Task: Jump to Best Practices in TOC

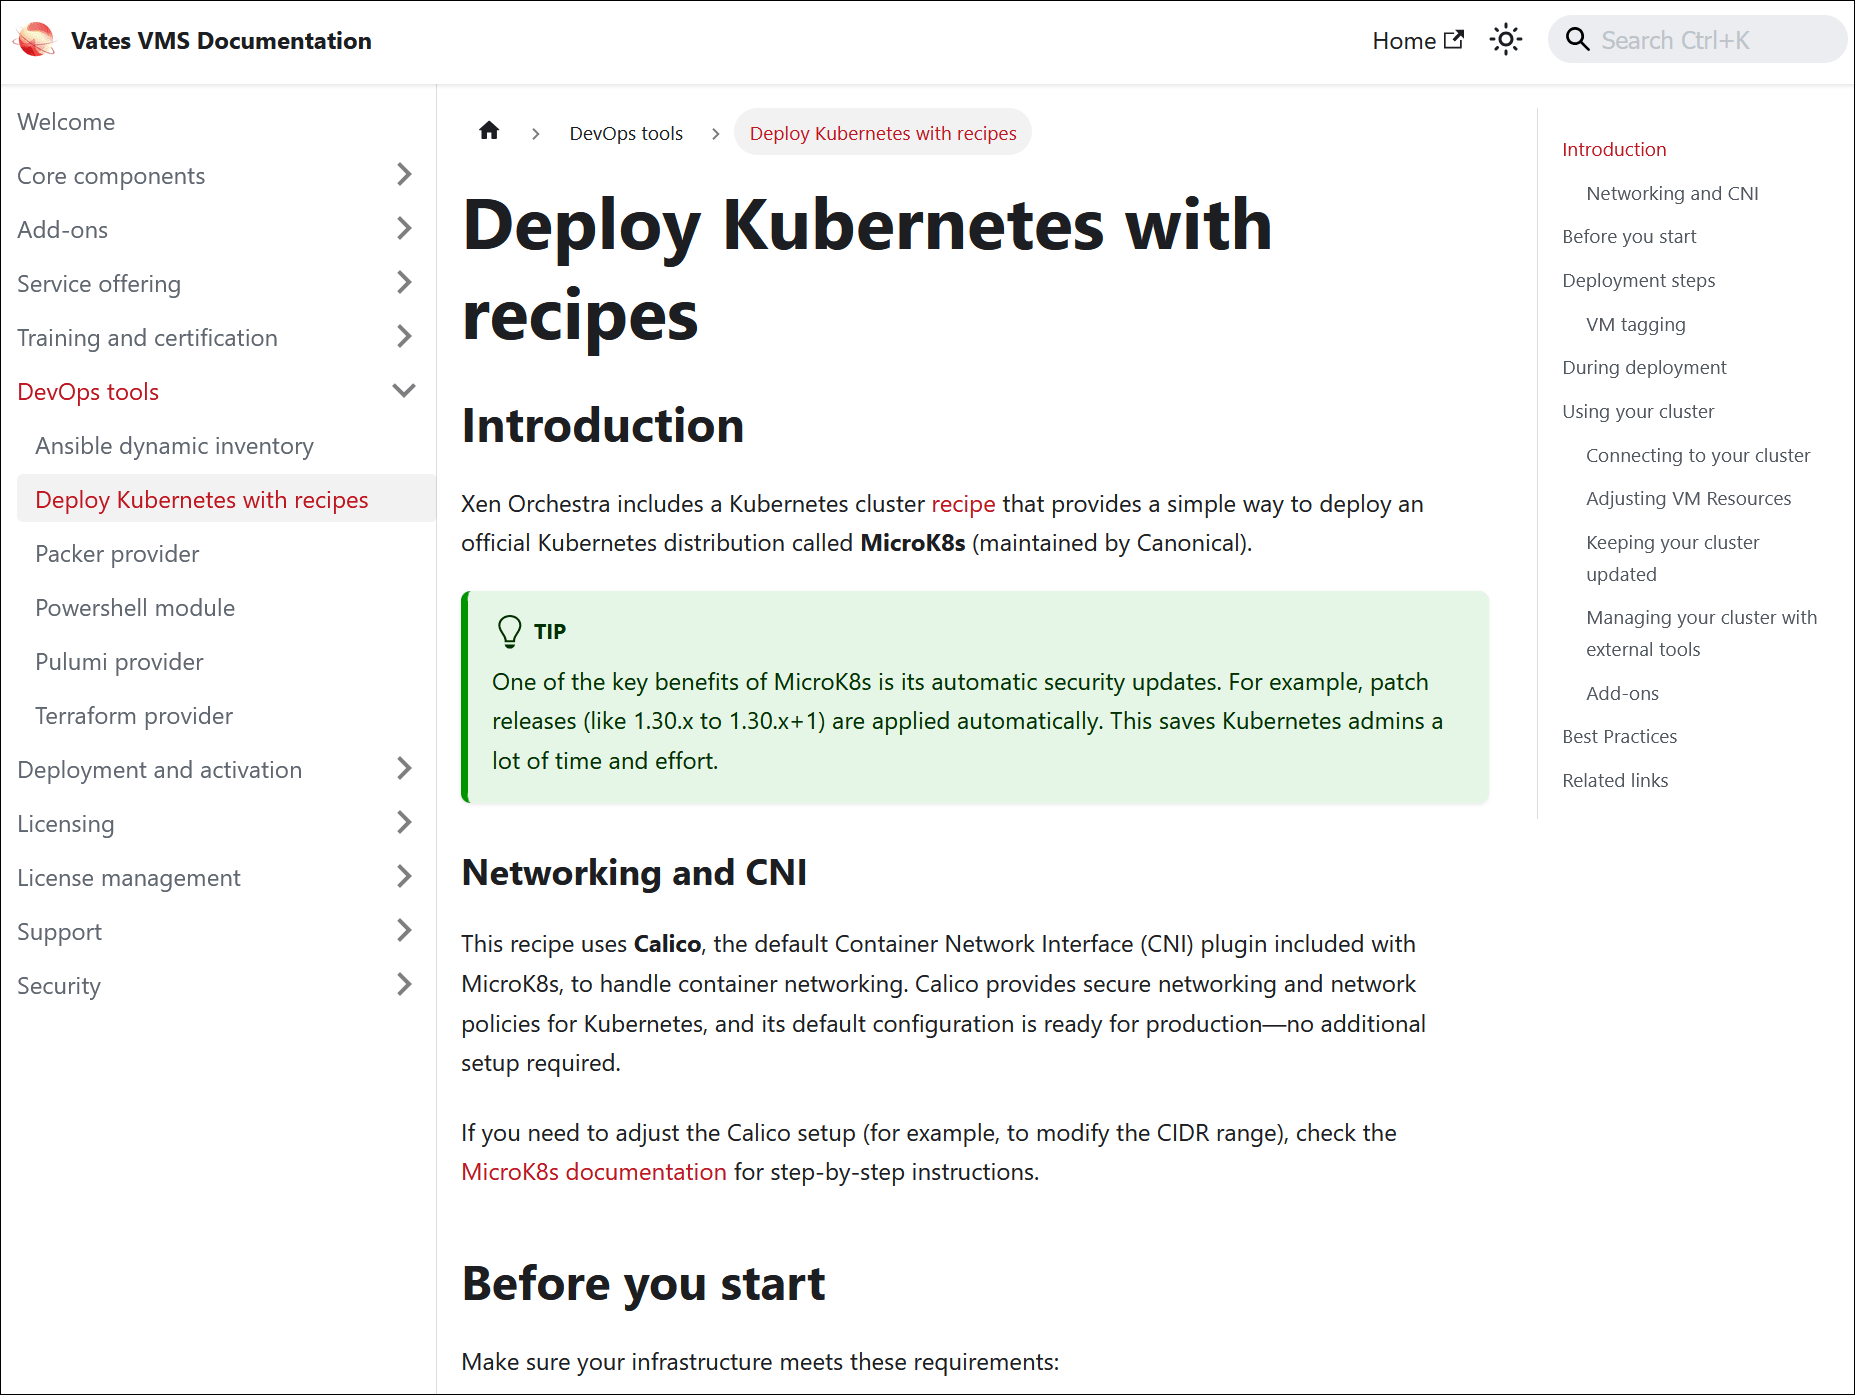Action: pos(1619,736)
